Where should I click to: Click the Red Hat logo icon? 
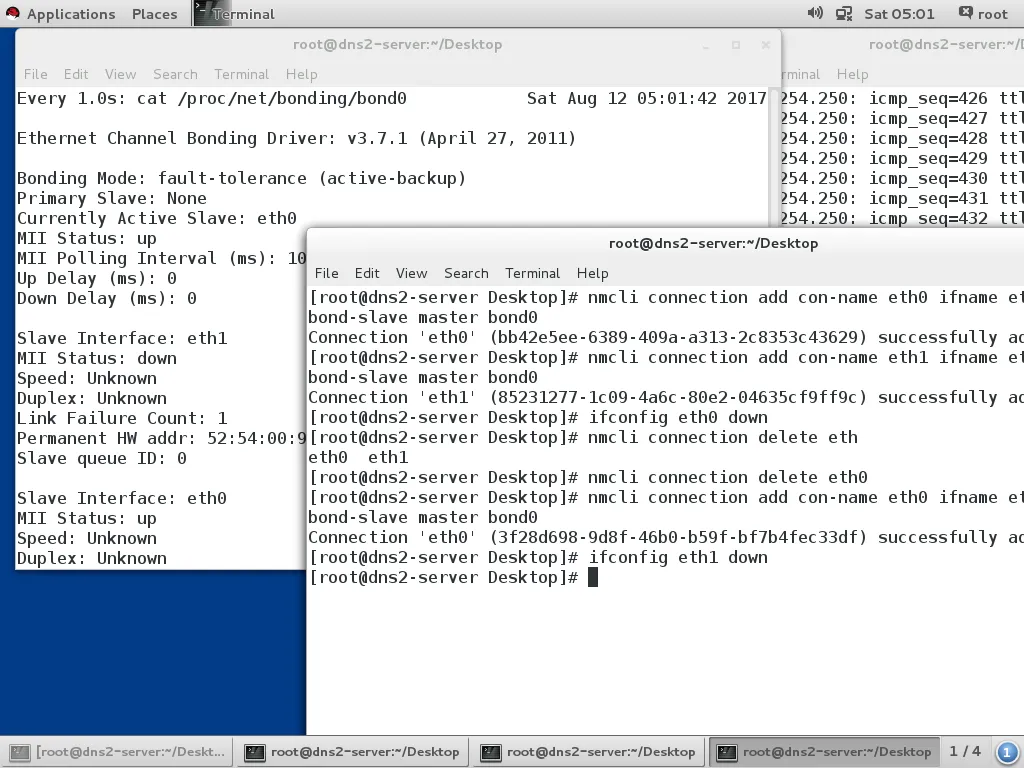tap(12, 13)
